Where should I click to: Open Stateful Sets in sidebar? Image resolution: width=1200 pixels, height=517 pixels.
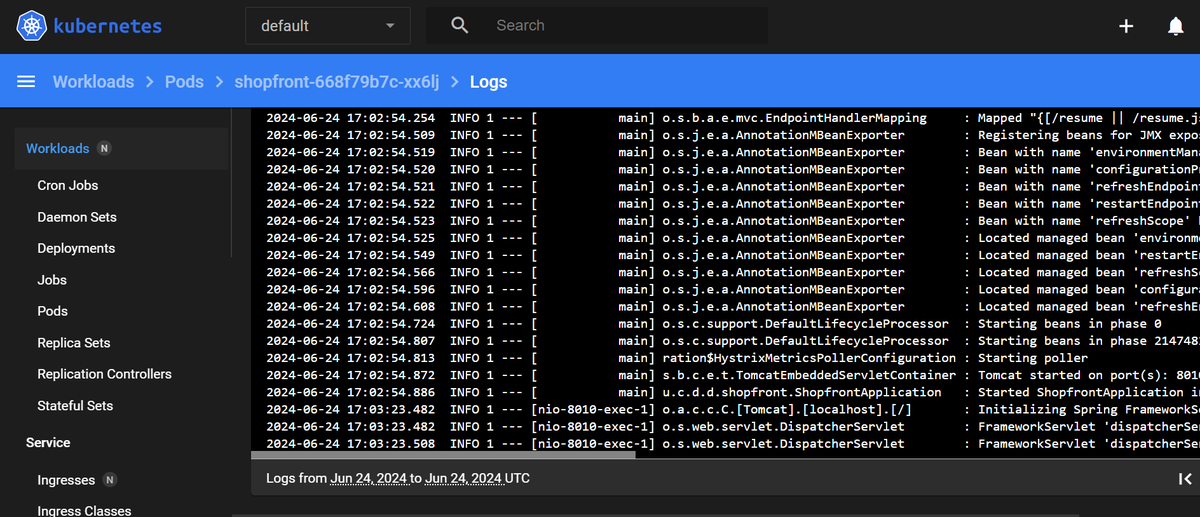coord(75,406)
